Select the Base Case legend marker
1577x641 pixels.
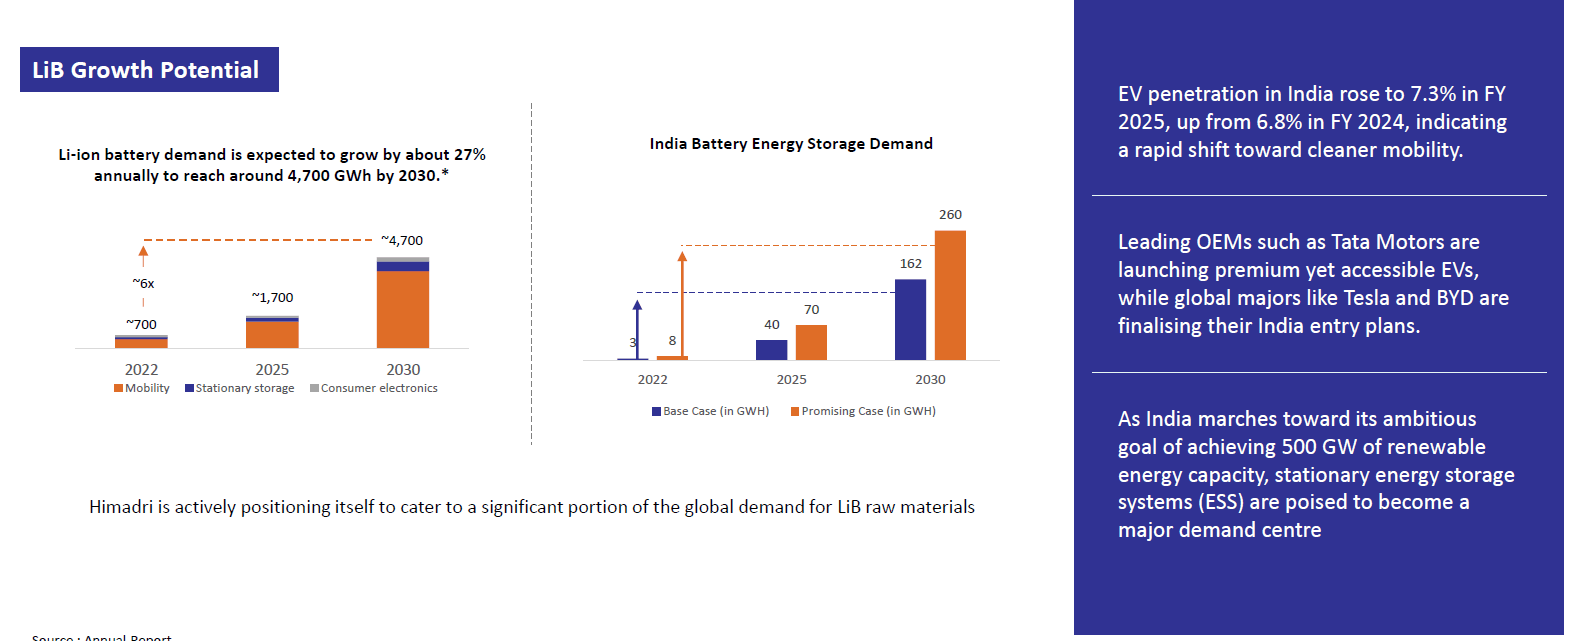pos(656,411)
